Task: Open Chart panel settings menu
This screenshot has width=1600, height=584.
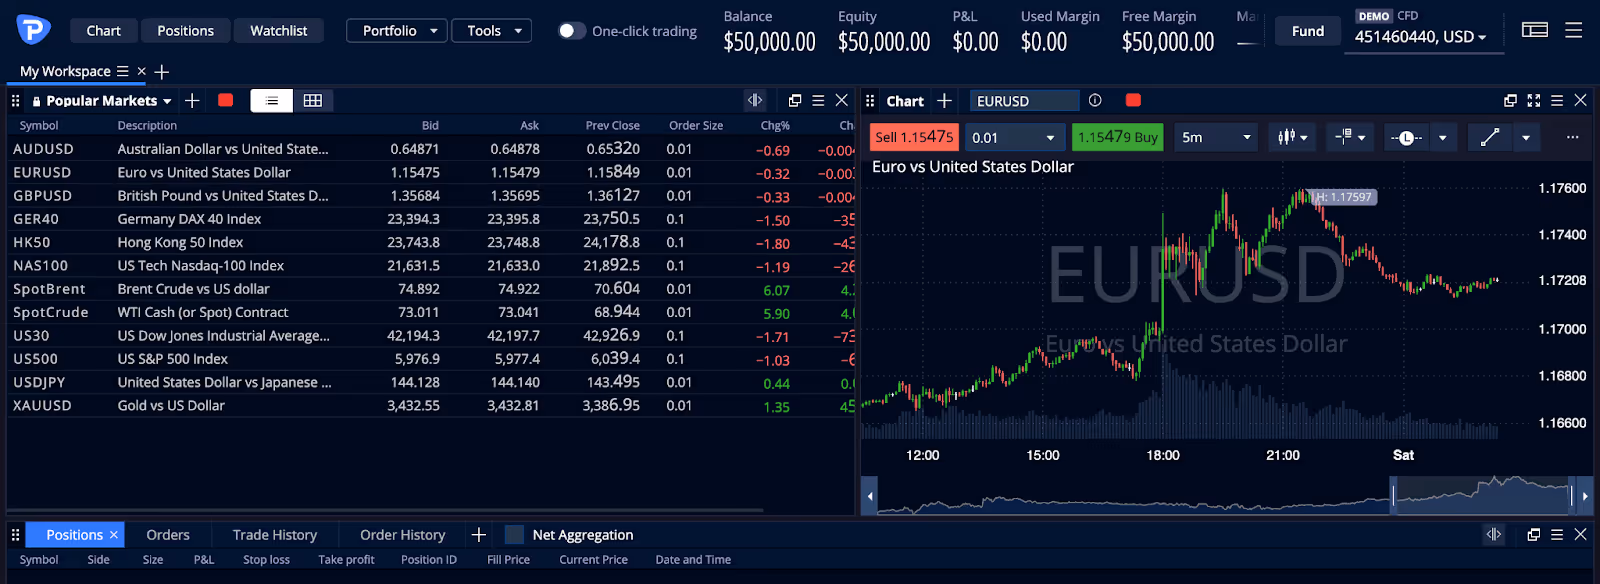Action: tap(1557, 100)
